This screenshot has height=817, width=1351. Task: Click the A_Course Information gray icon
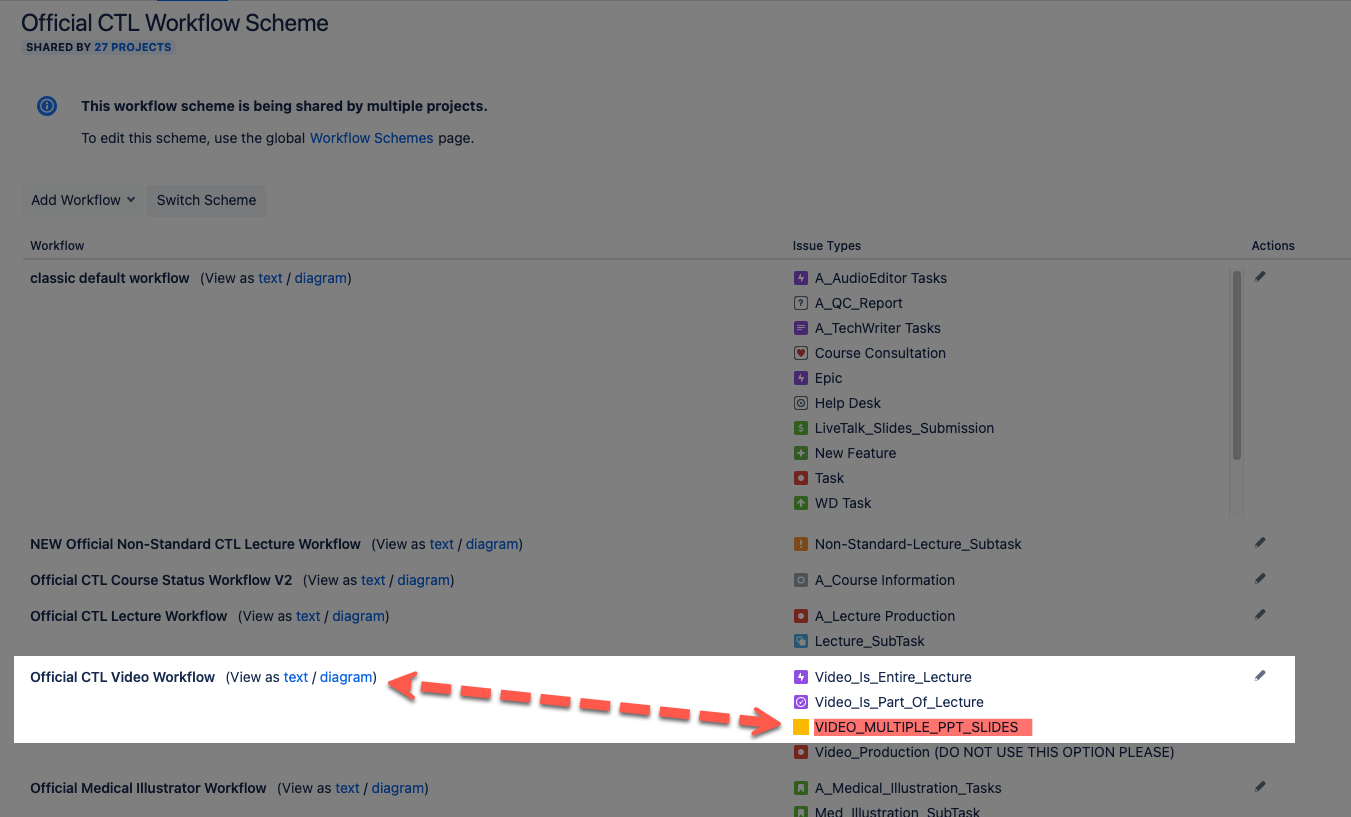tap(800, 580)
